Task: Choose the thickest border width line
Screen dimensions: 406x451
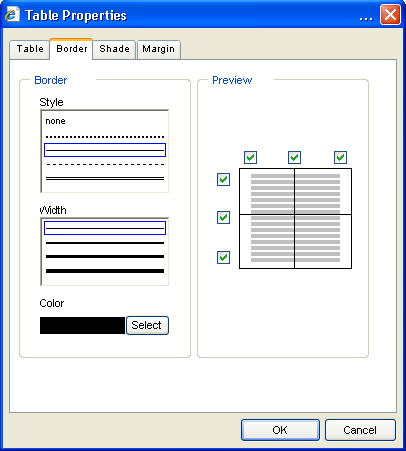Action: click(x=105, y=271)
